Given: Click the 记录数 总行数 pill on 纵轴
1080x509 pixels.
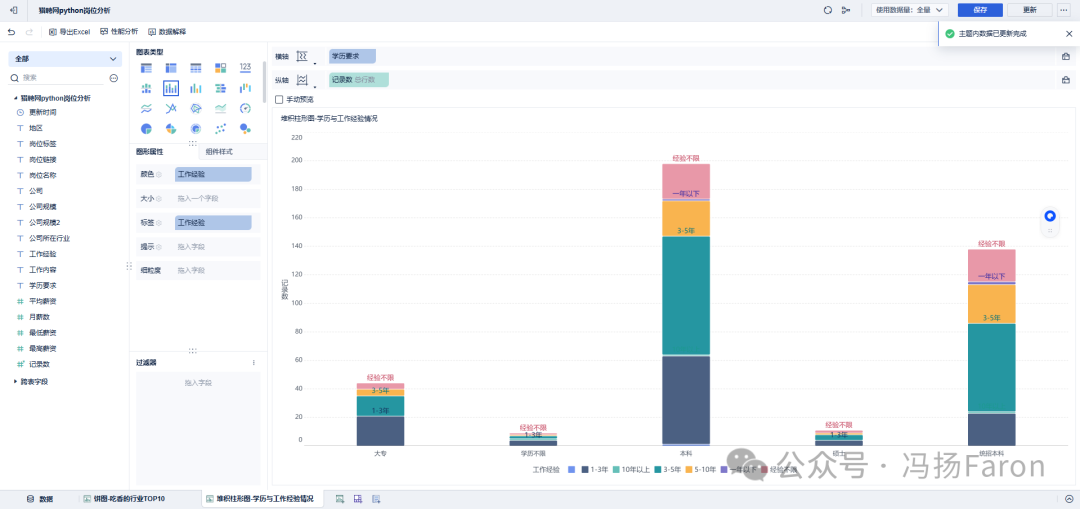Looking at the screenshot, I should pyautogui.click(x=359, y=80).
